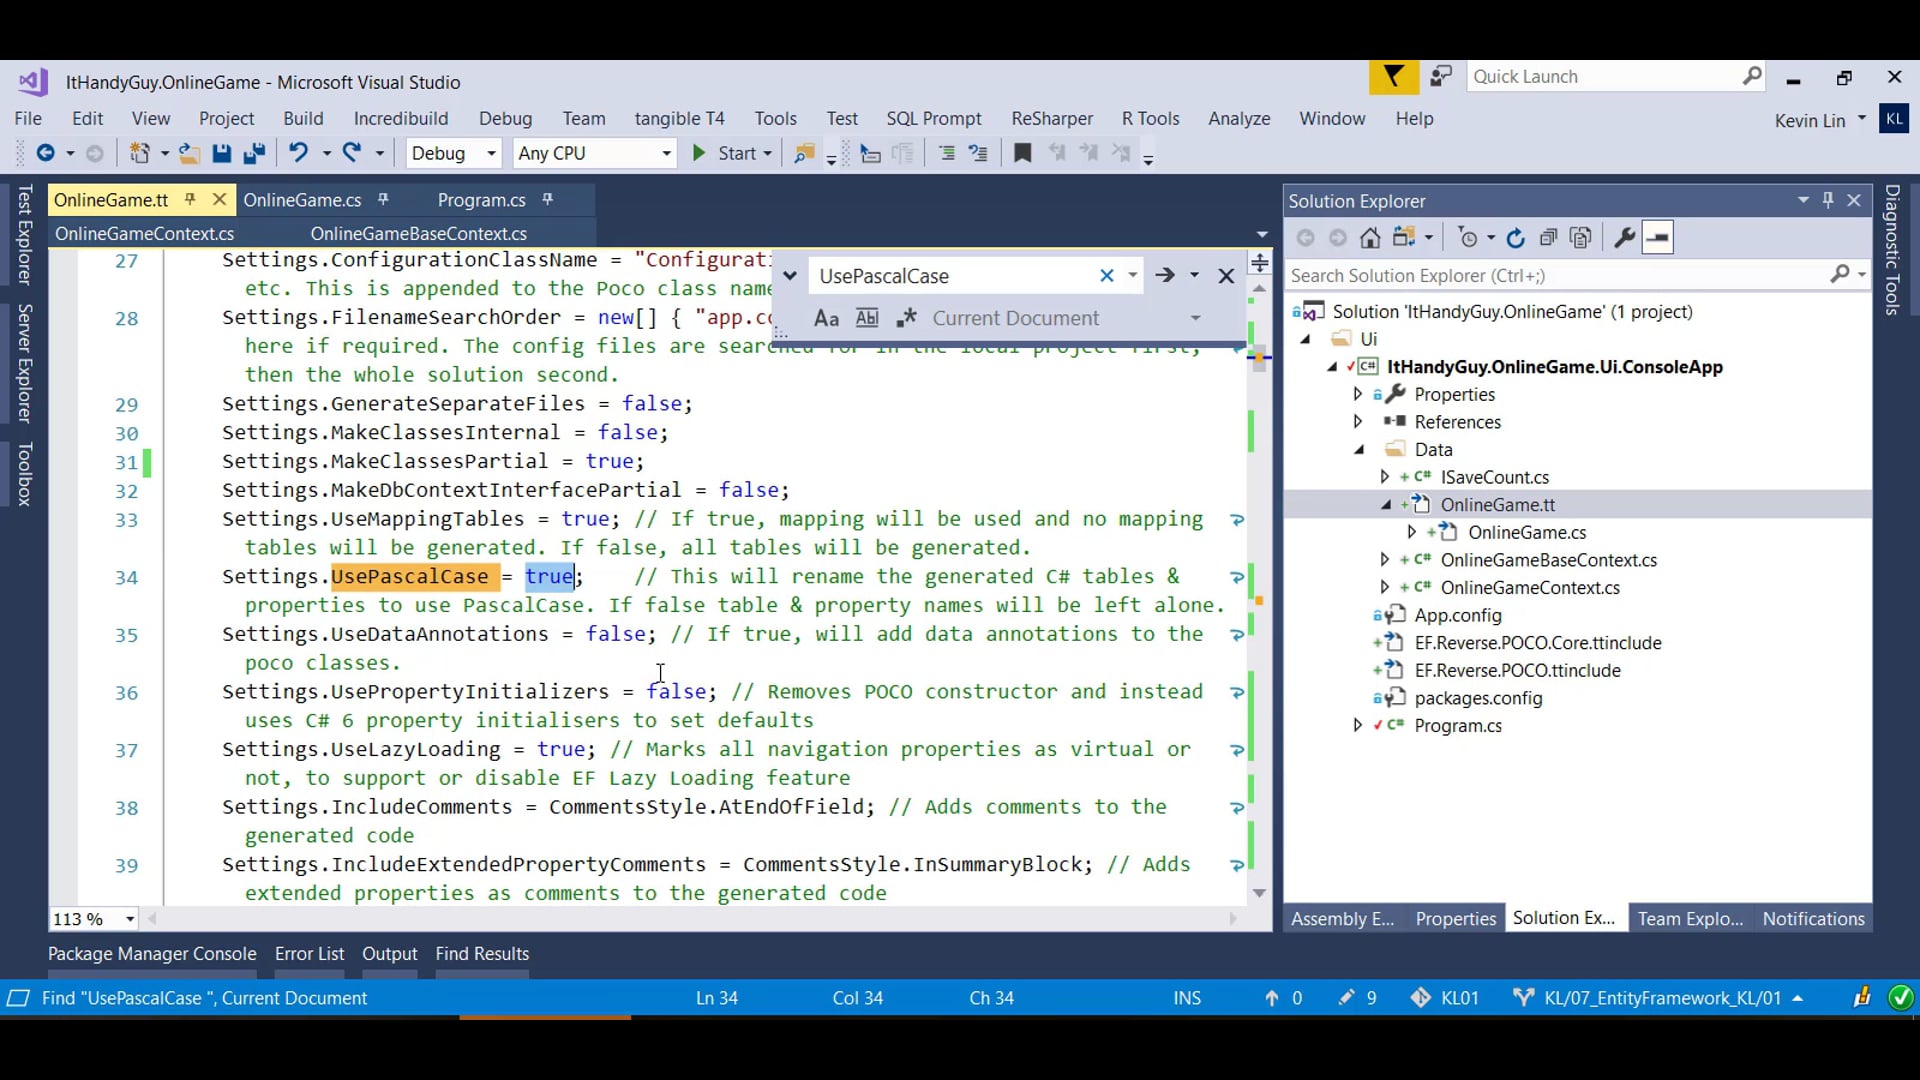This screenshot has width=1920, height=1080.
Task: Toggle Match case in find box
Action: (826, 318)
